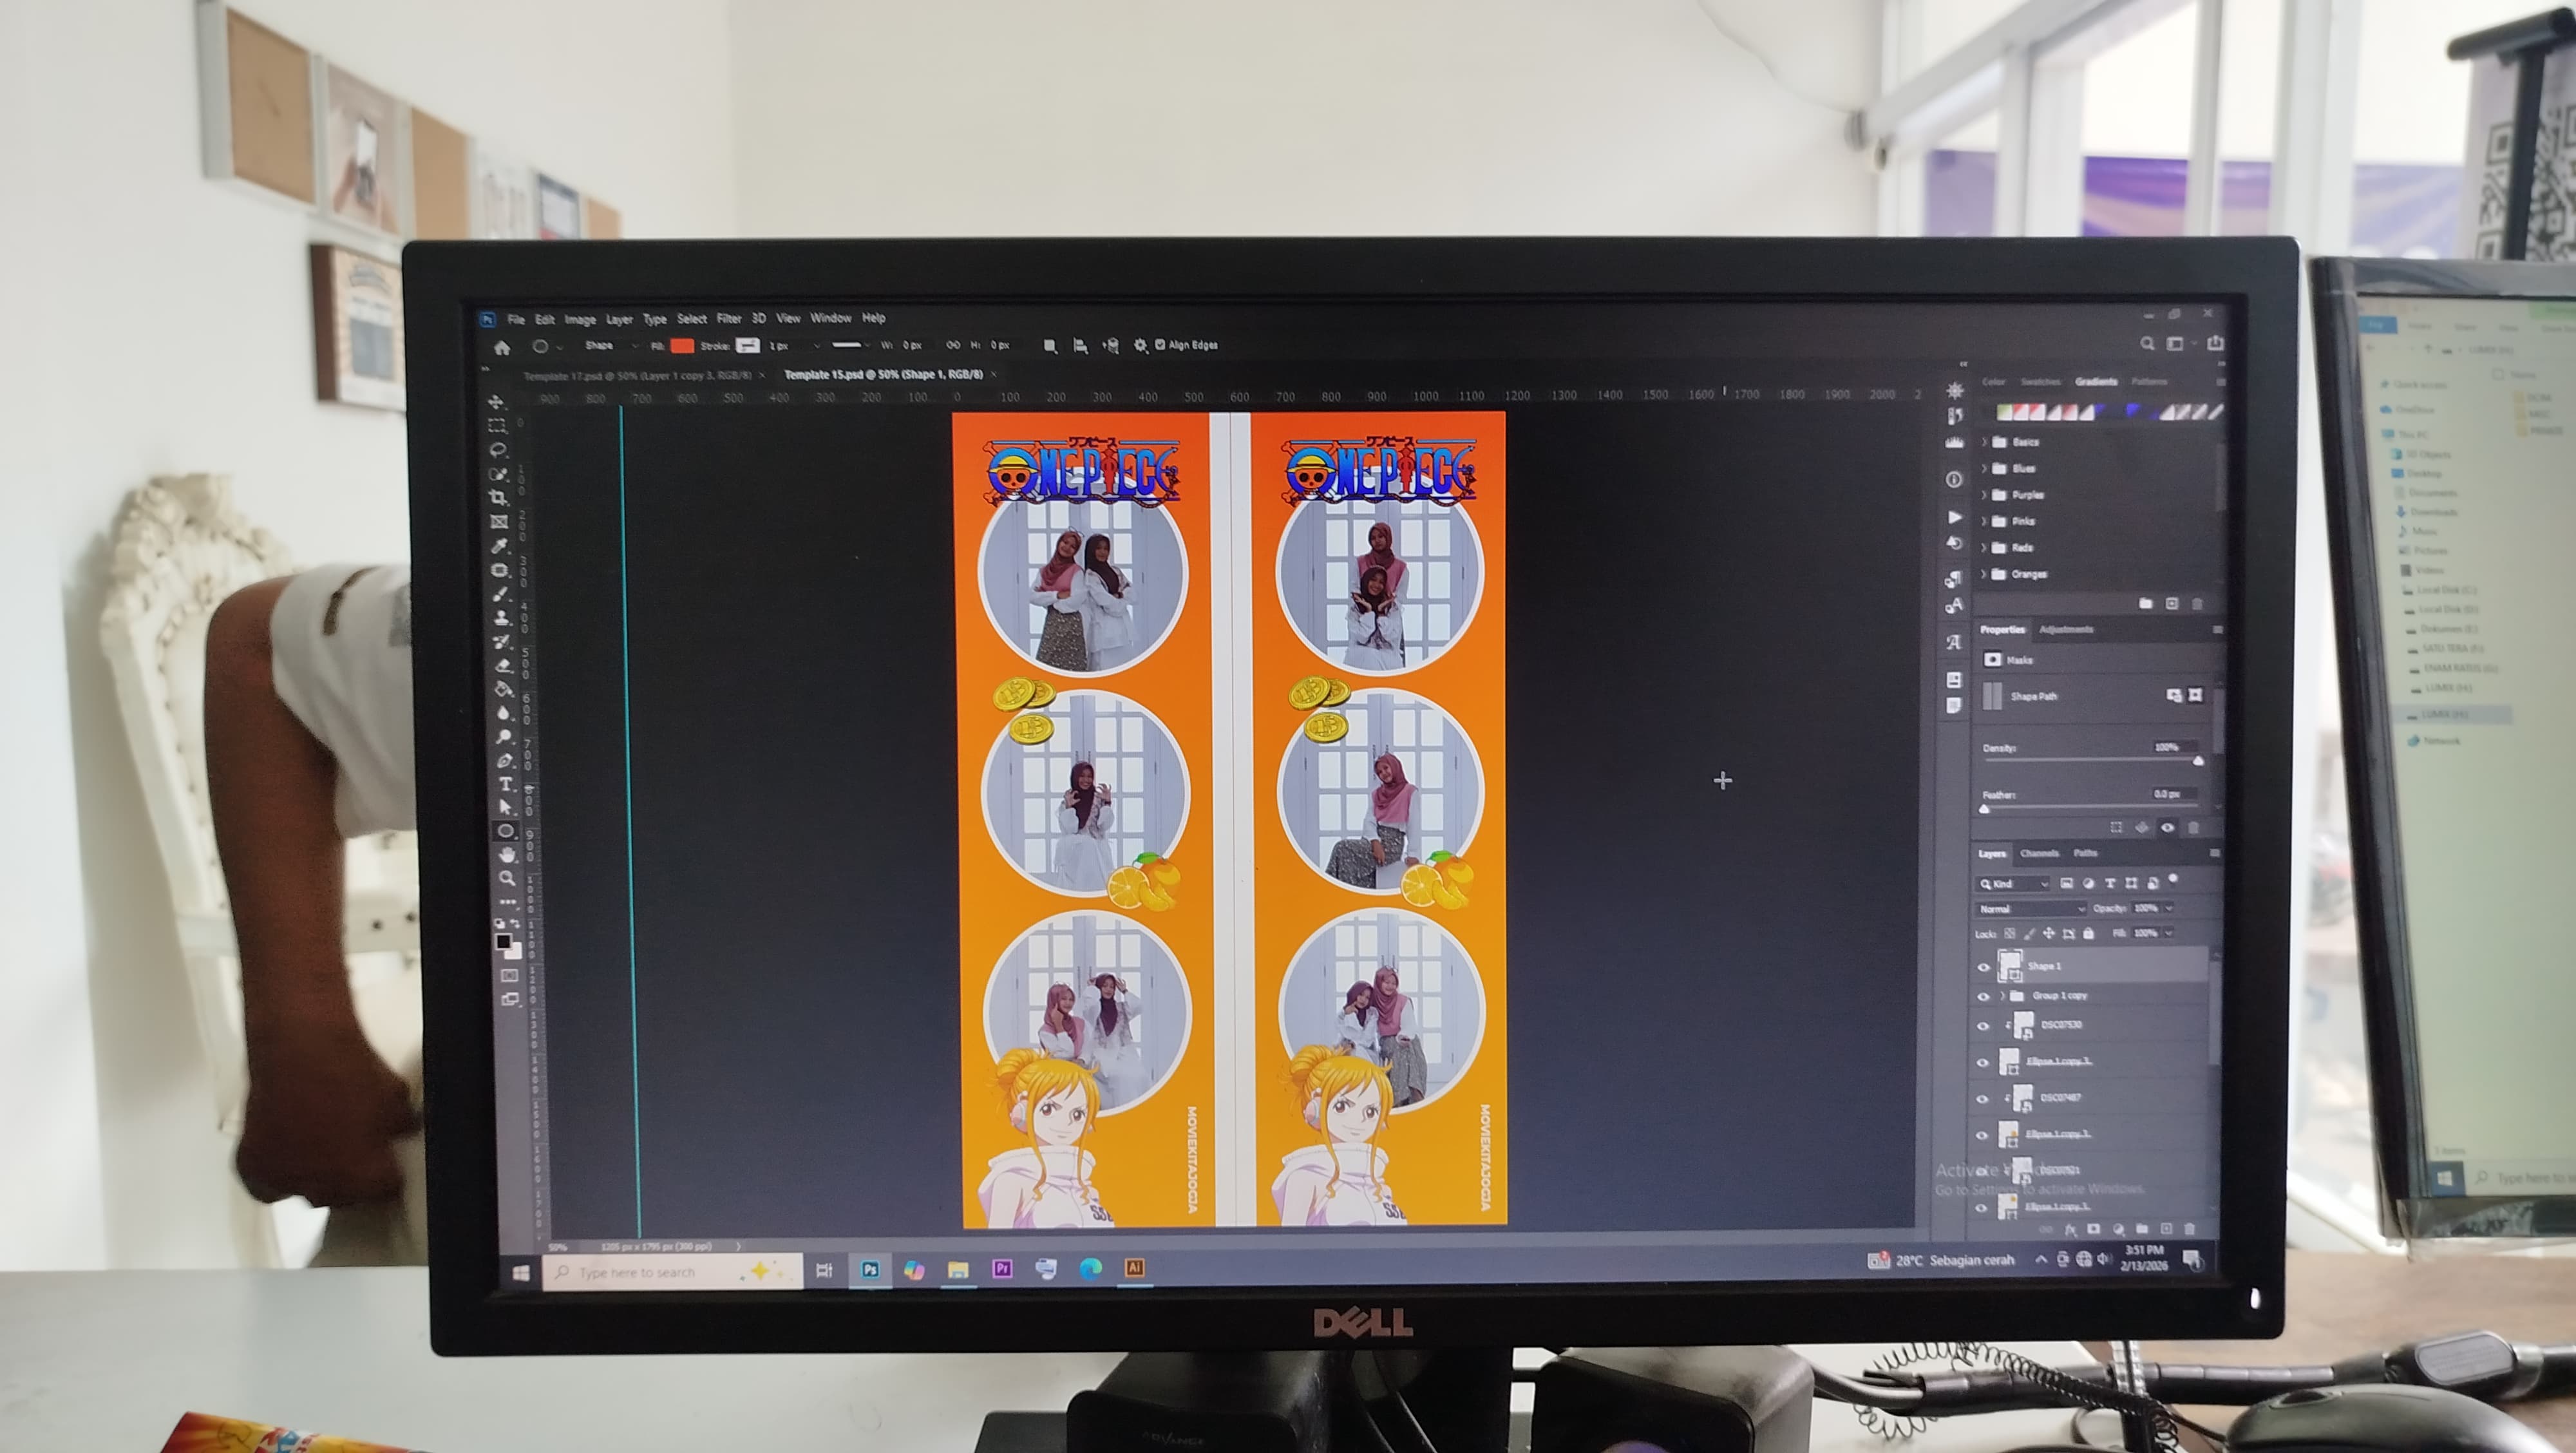This screenshot has width=2576, height=1453.
Task: Select the Move tool
Action: (x=496, y=401)
